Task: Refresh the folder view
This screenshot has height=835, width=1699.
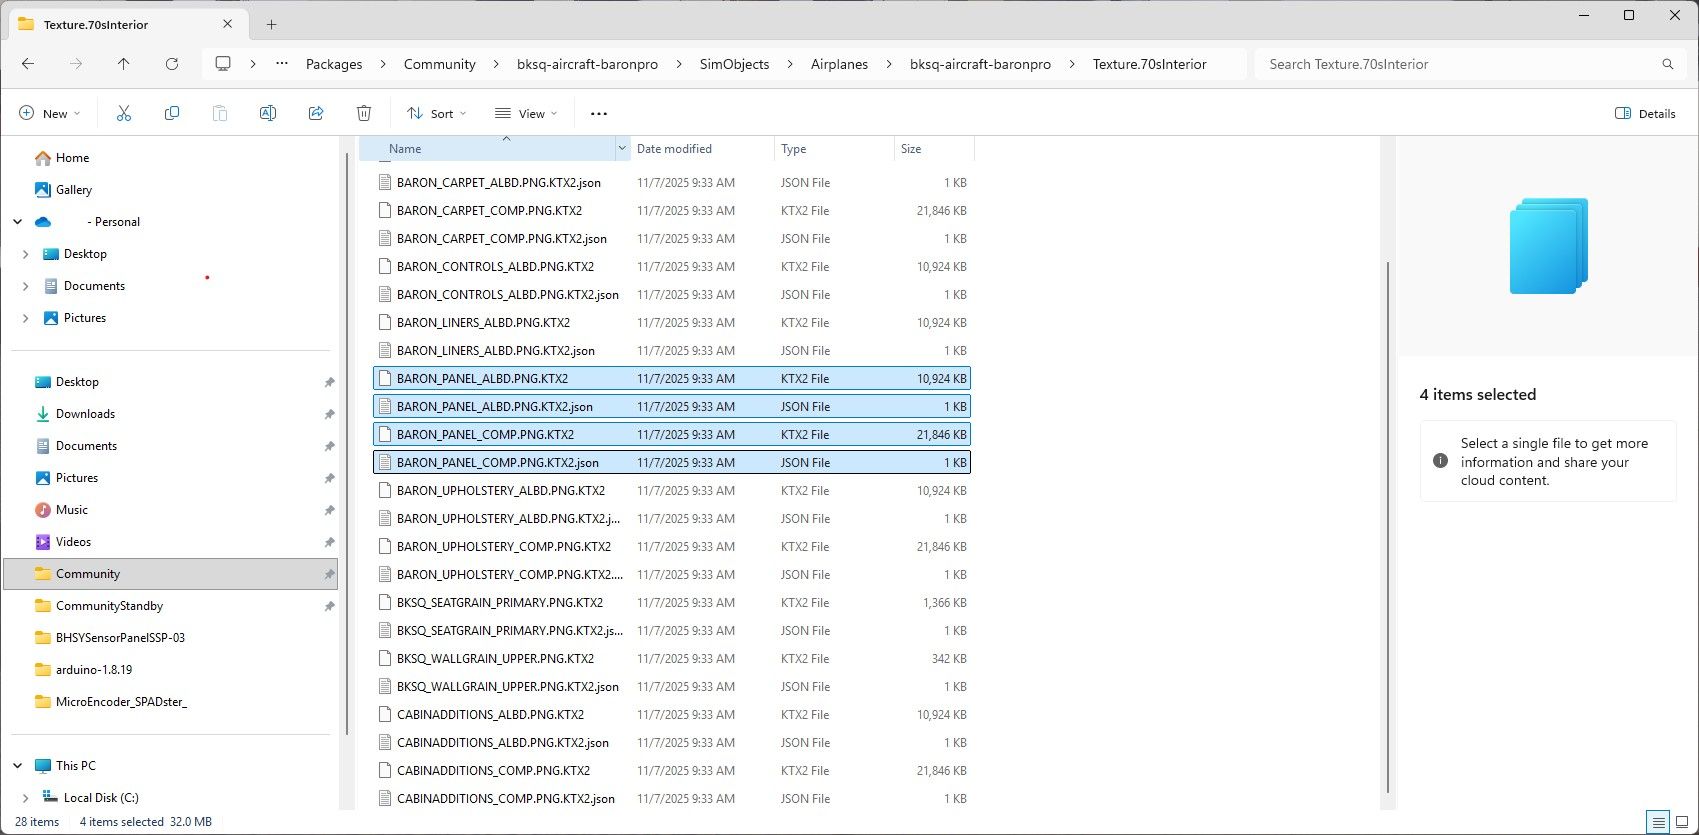Action: click(x=172, y=64)
